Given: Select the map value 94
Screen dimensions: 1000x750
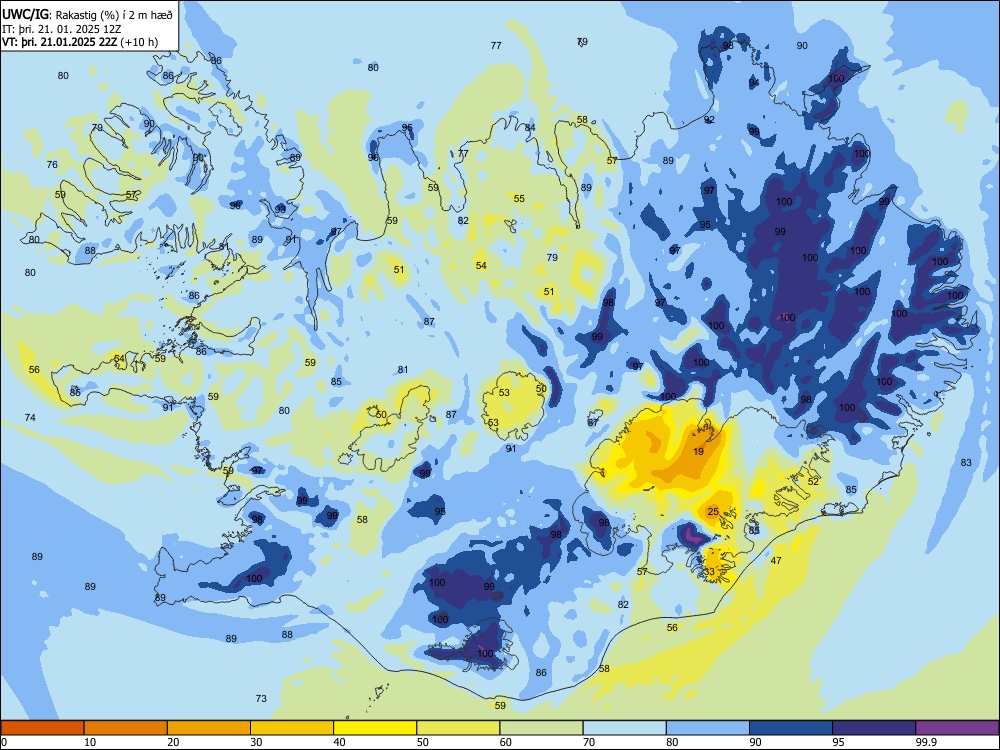Looking at the screenshot, I should coord(754,83).
